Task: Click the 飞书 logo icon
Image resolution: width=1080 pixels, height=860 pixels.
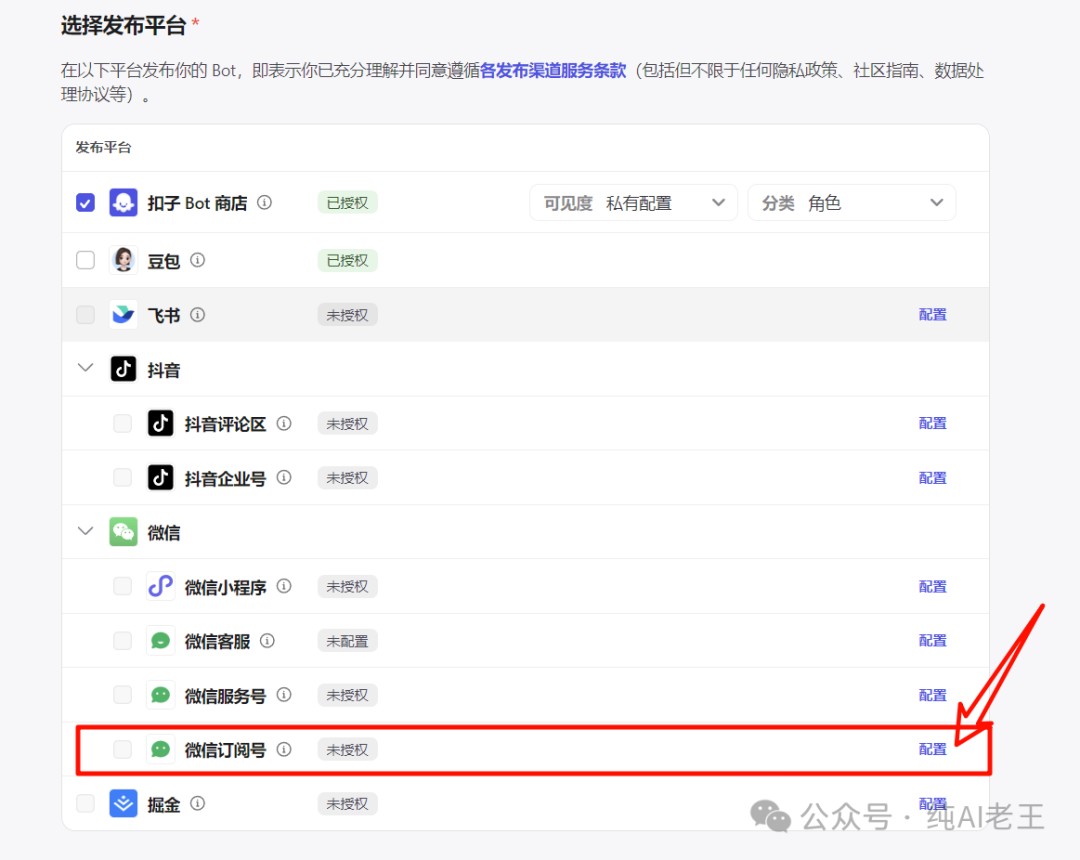Action: 123,315
